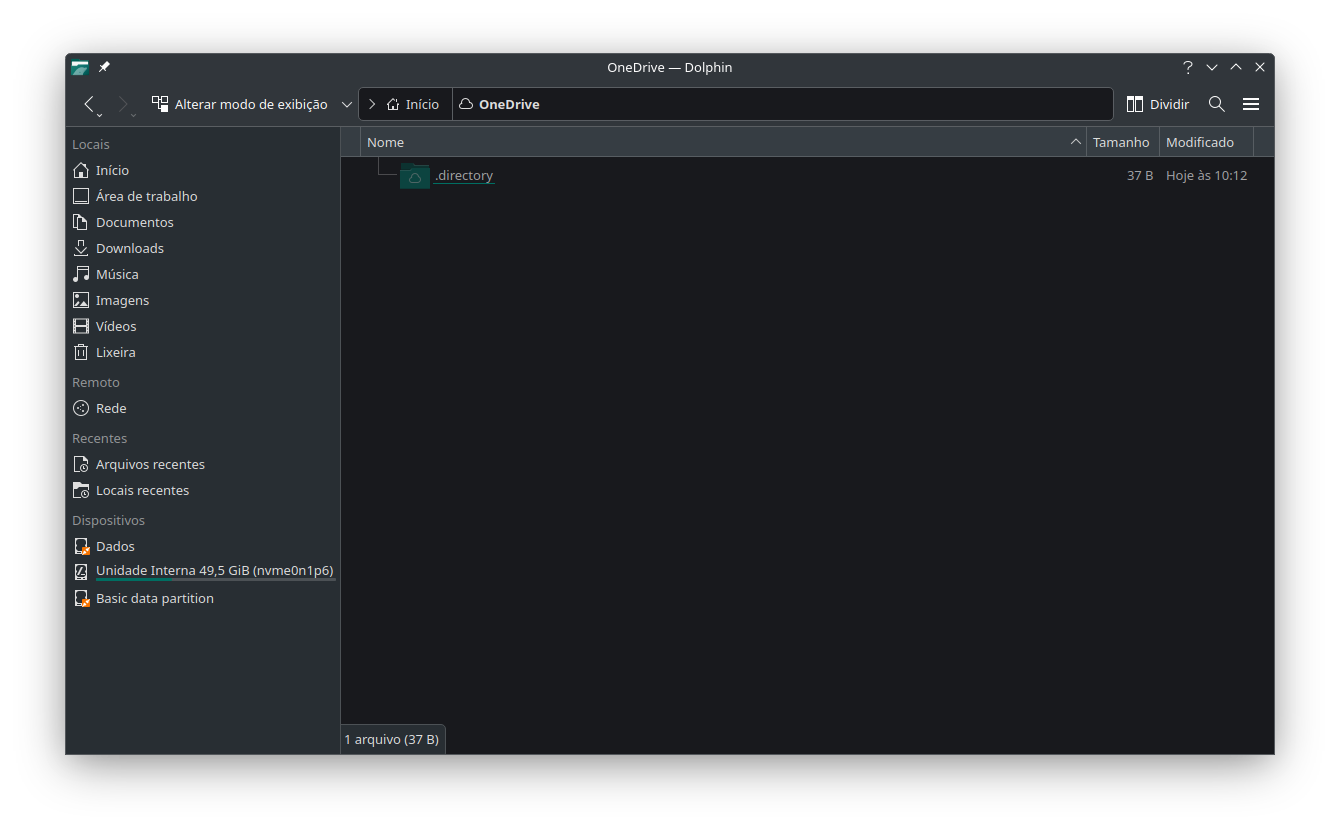Click the Alterar modo de exibição button
This screenshot has height=832, width=1340.
tap(240, 104)
